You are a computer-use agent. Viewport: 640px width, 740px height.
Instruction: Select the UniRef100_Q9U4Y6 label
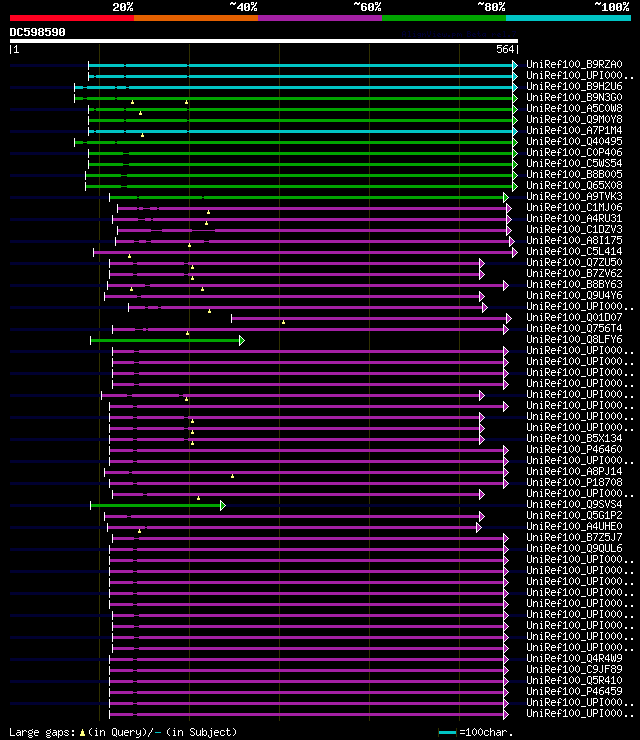click(x=574, y=295)
